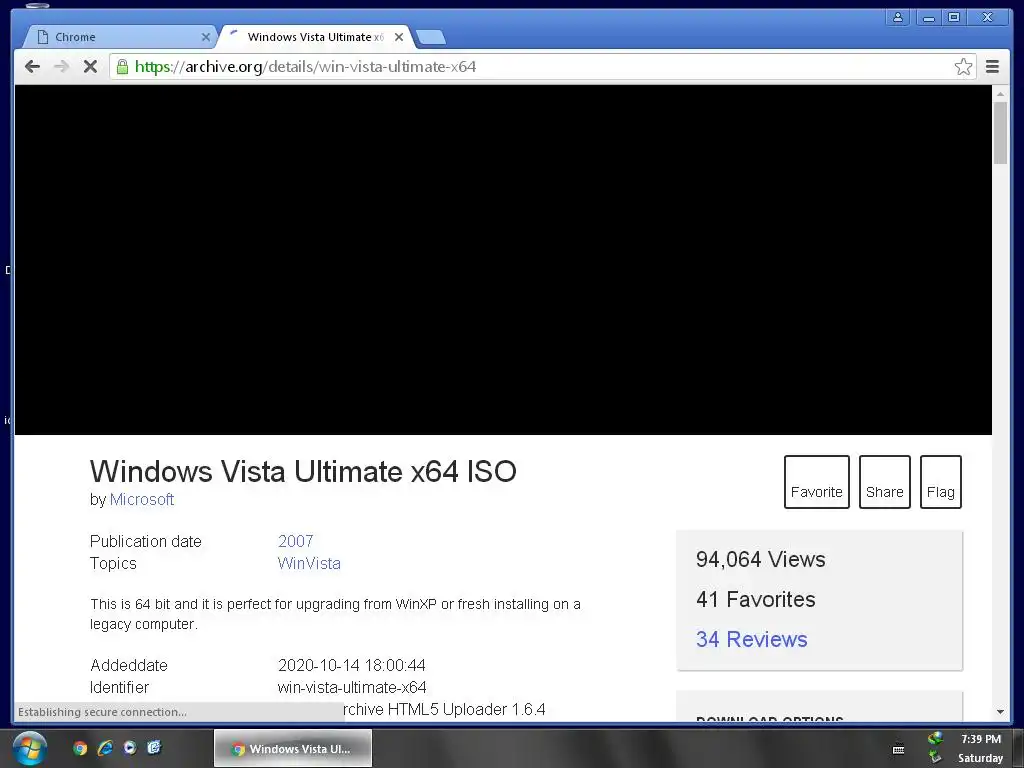Close the first 'Chrome' tab
Image resolution: width=1024 pixels, height=768 pixels.
click(x=206, y=37)
